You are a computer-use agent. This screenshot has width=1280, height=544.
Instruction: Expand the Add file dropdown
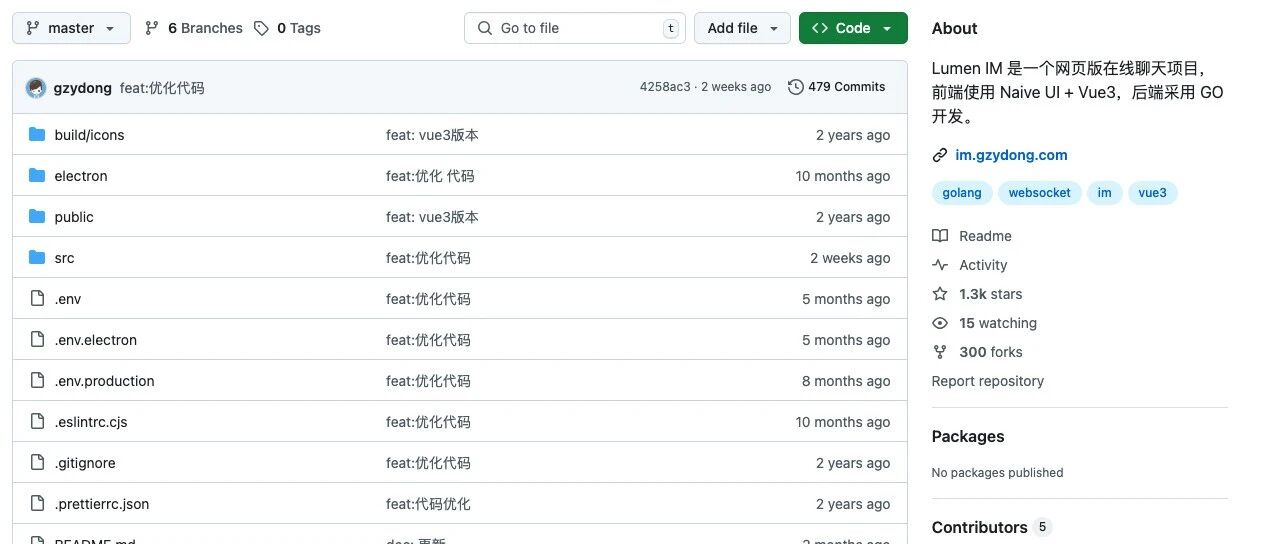coord(742,28)
